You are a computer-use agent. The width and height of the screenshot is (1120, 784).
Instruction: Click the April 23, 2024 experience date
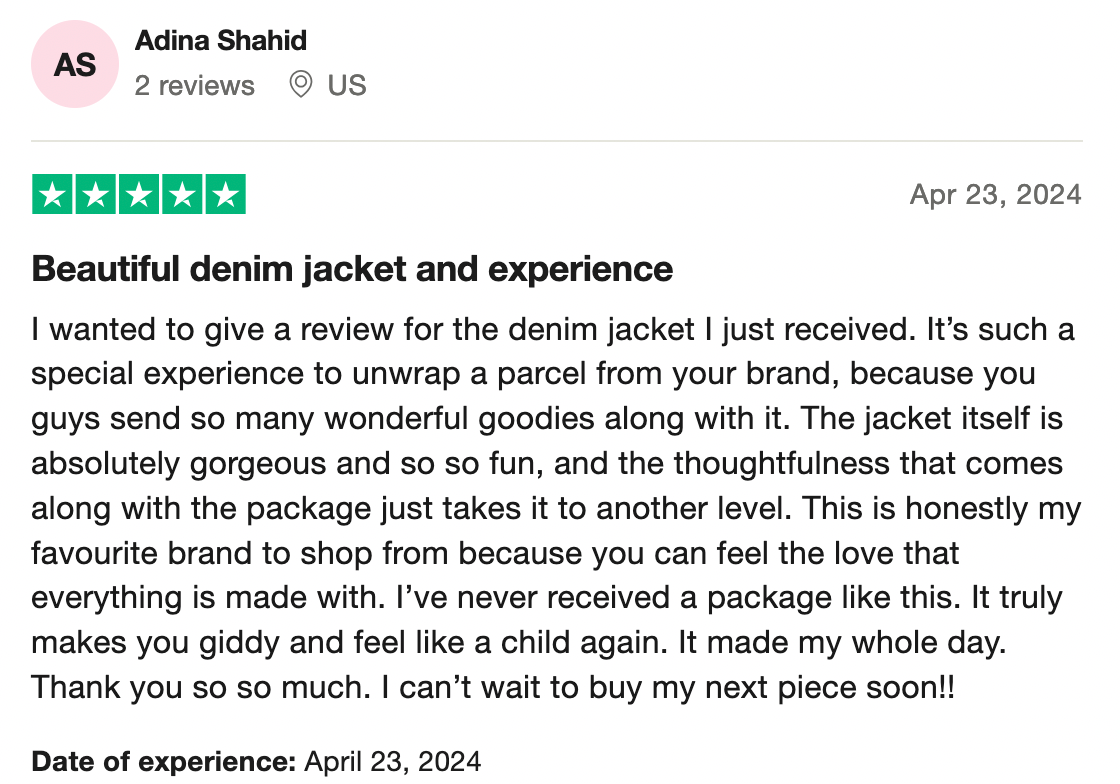(x=393, y=762)
